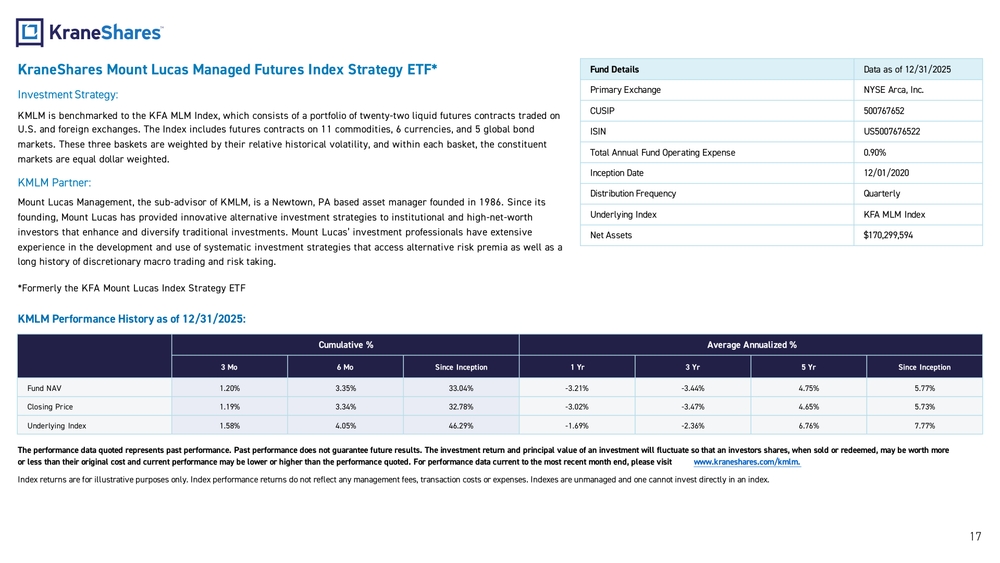The height and width of the screenshot is (563, 1000).
Task: Click the Closing Price row label
Action: point(49,410)
